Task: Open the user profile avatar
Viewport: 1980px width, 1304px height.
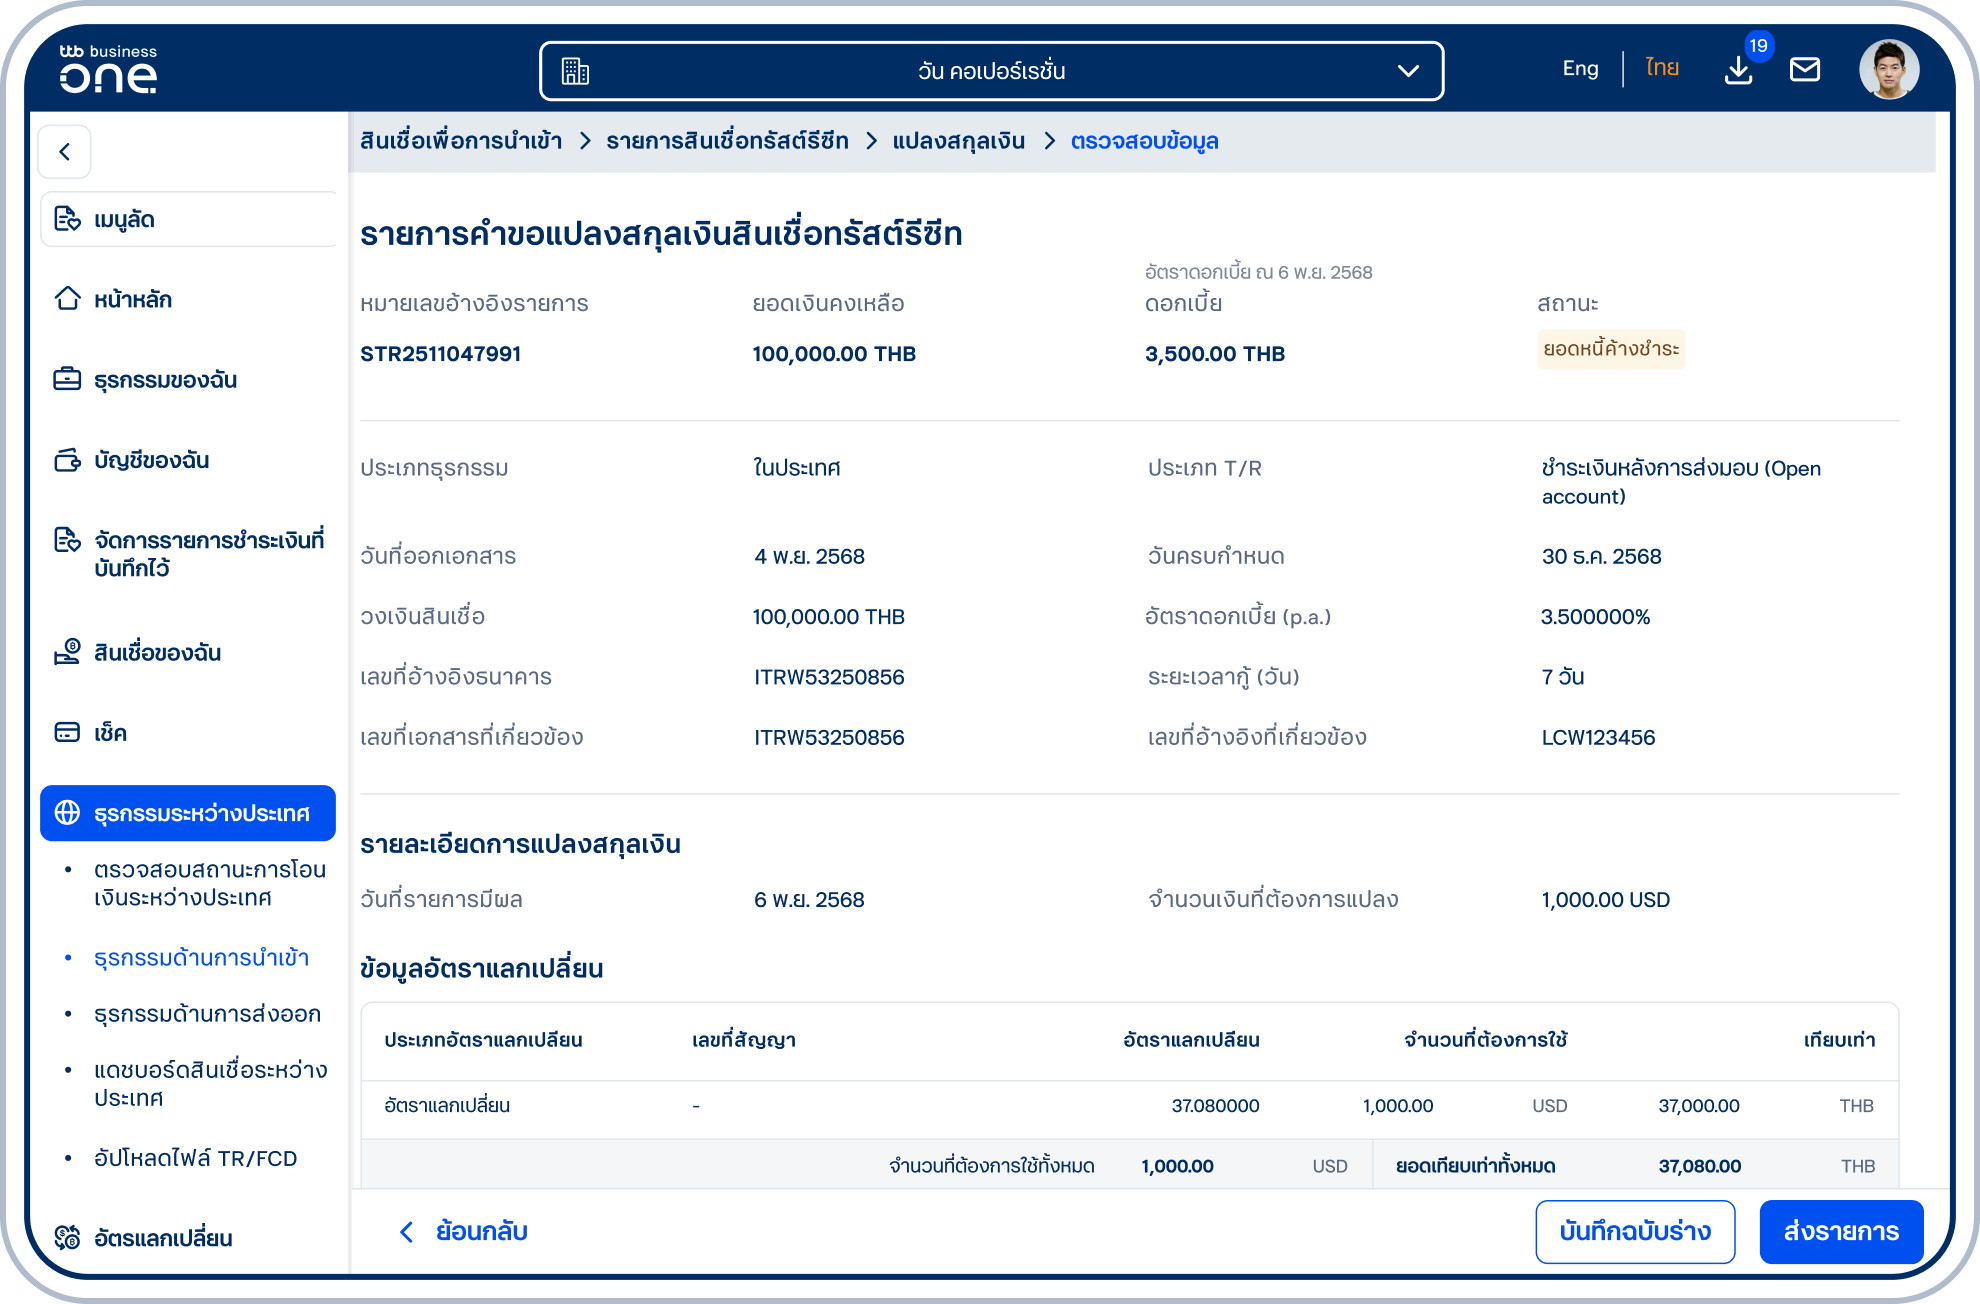Action: click(1888, 69)
